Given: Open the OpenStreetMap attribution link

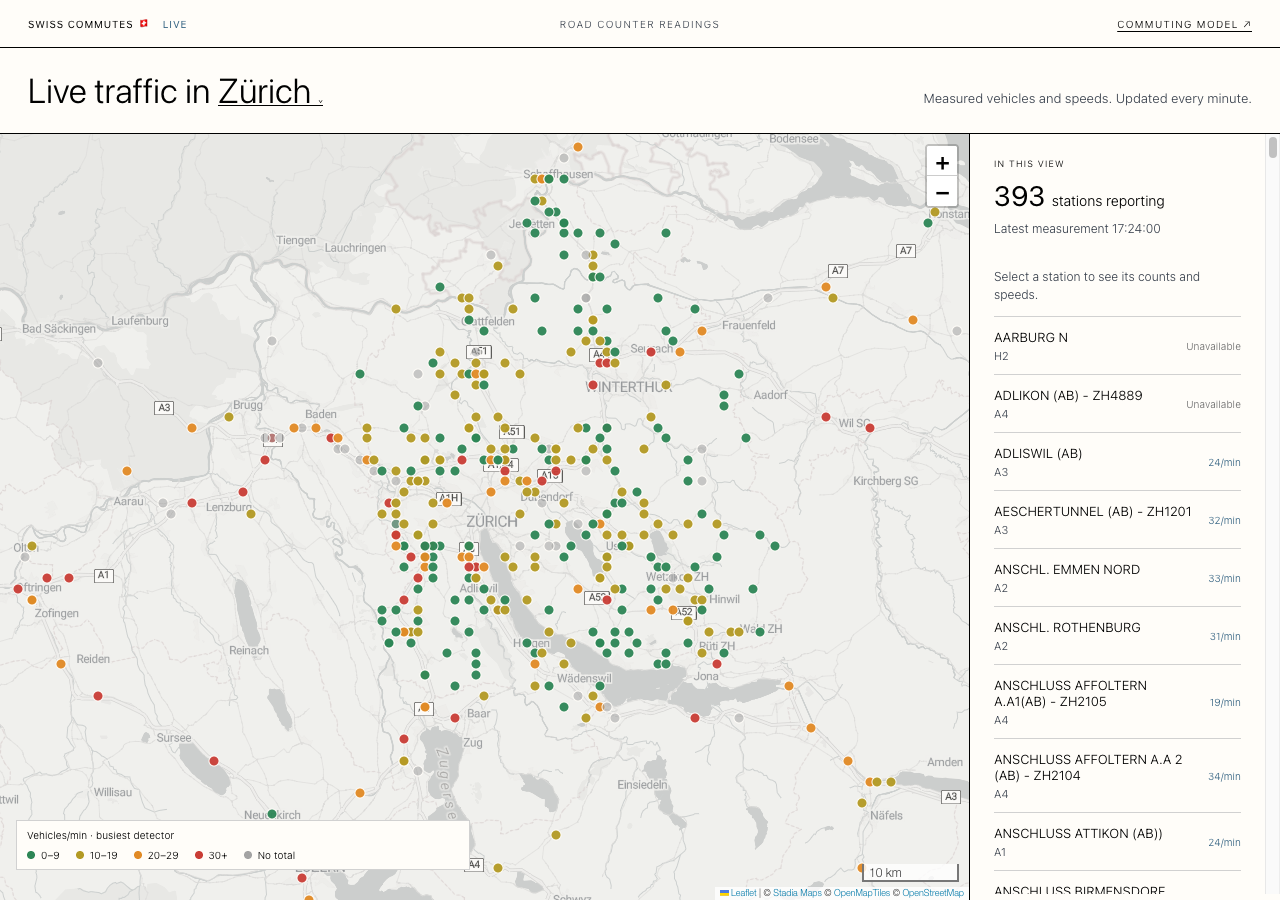Looking at the screenshot, I should (933, 893).
